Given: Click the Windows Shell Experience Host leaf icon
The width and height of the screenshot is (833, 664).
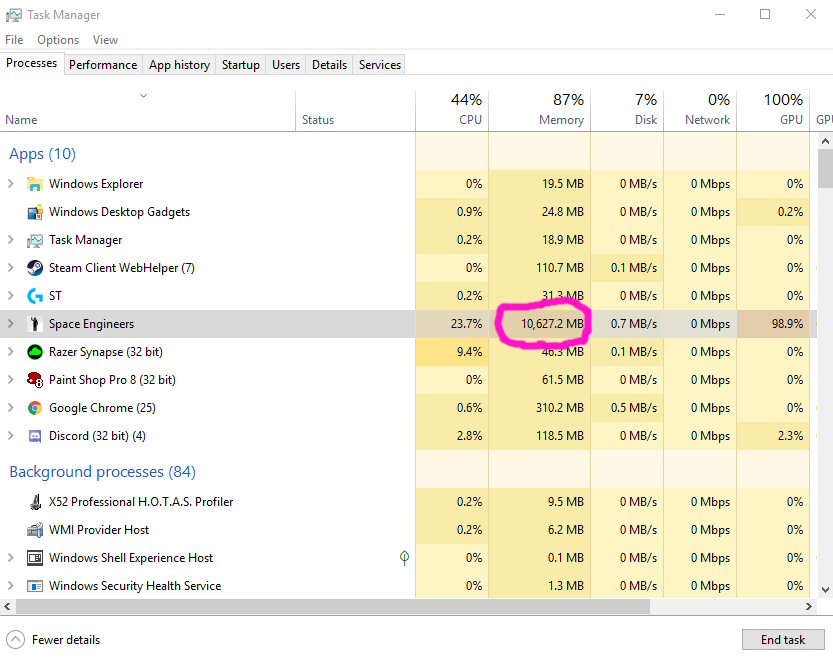Looking at the screenshot, I should pos(404,558).
